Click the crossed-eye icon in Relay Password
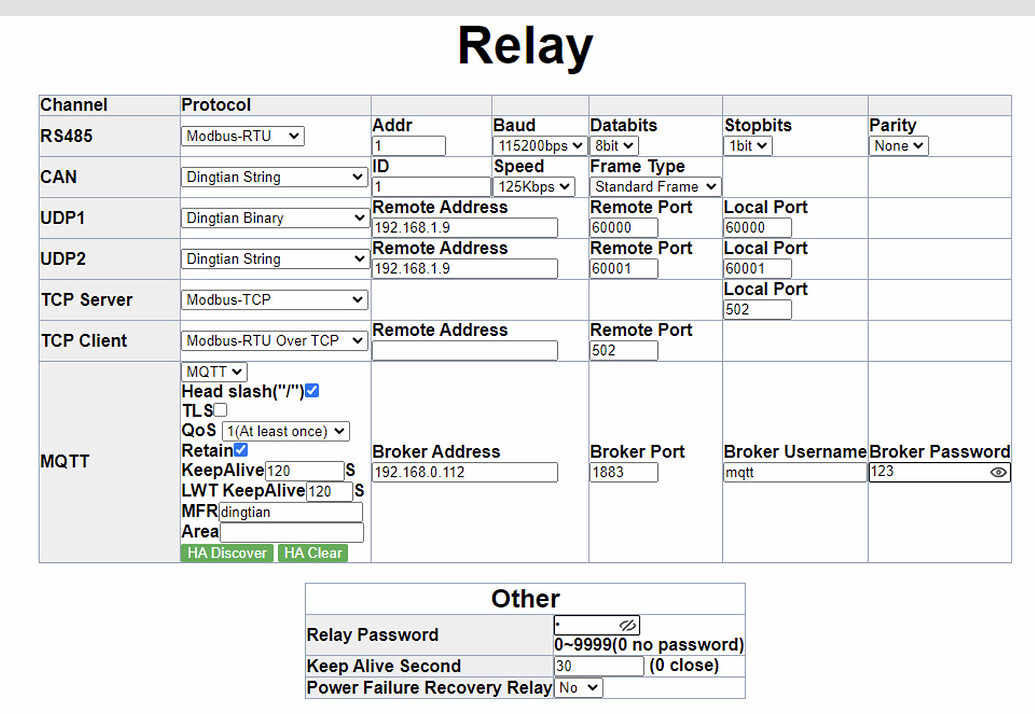 tap(627, 624)
